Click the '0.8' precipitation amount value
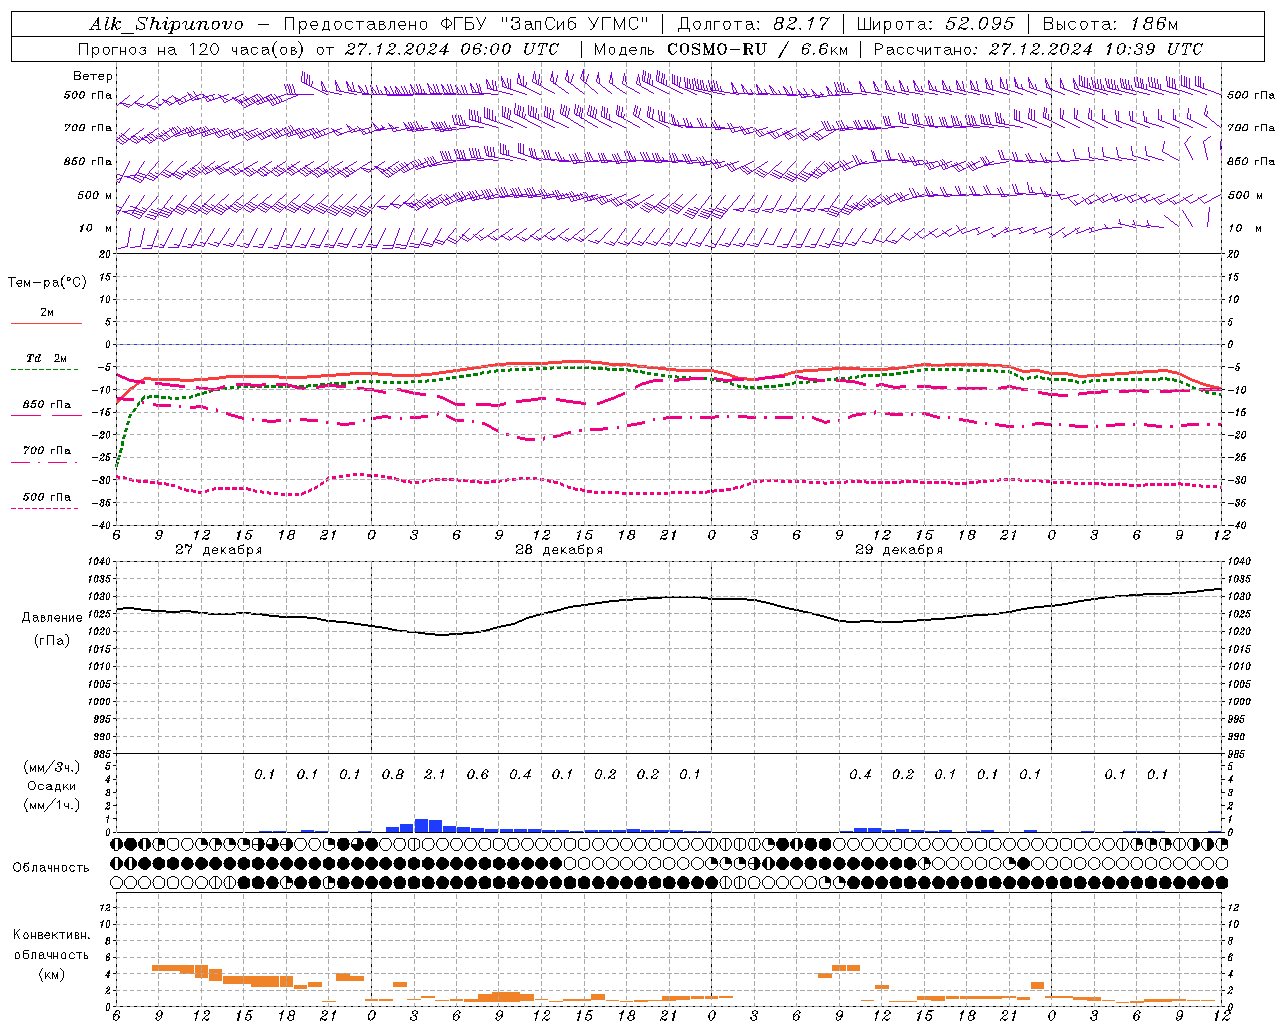Viewport: 1280px width, 1024px height. [x=393, y=774]
